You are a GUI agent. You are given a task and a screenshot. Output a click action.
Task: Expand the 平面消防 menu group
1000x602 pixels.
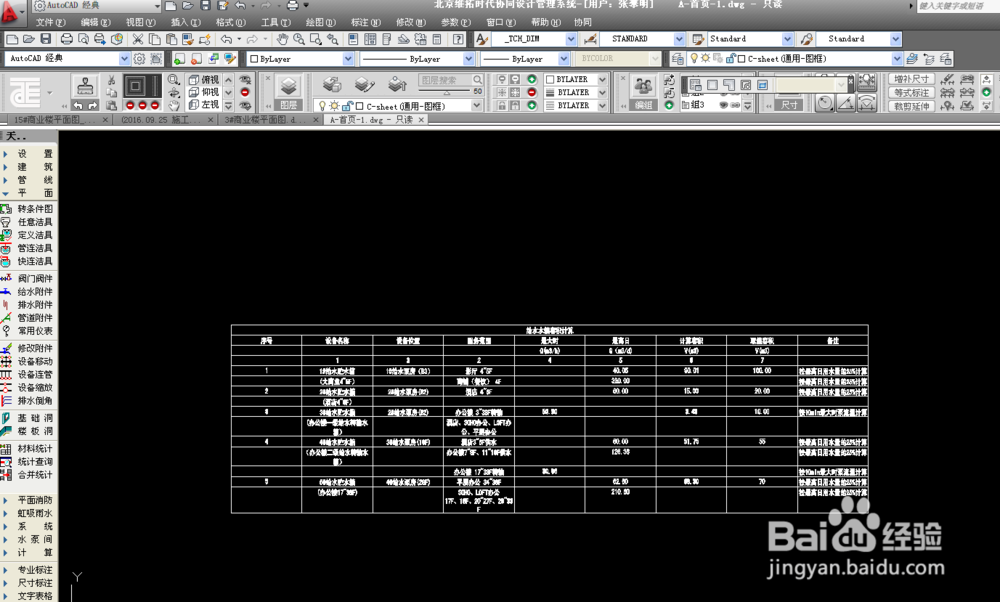click(x=29, y=501)
